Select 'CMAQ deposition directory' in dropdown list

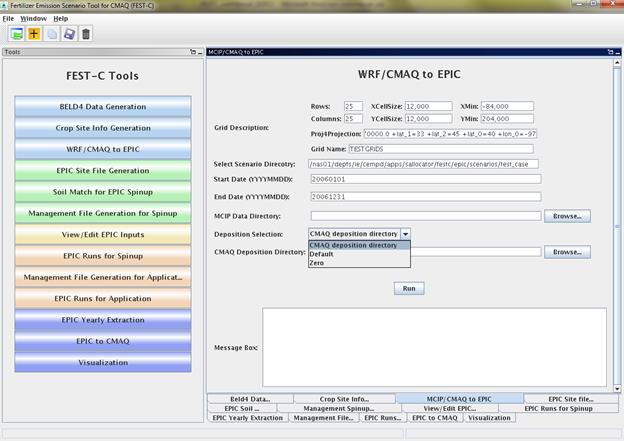coord(359,245)
